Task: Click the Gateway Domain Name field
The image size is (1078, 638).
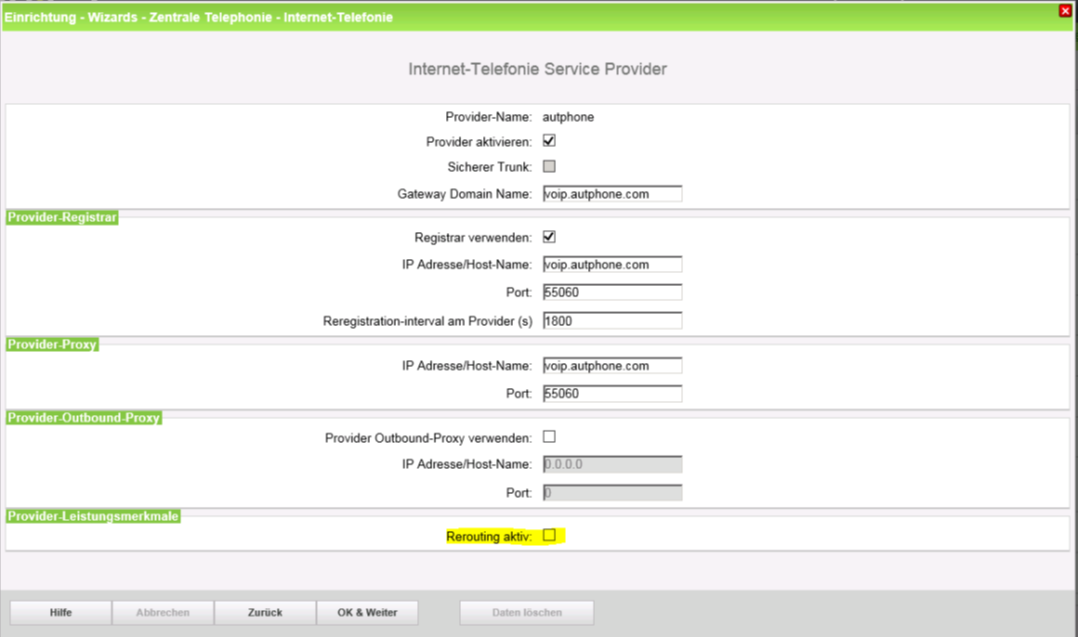Action: click(x=612, y=194)
